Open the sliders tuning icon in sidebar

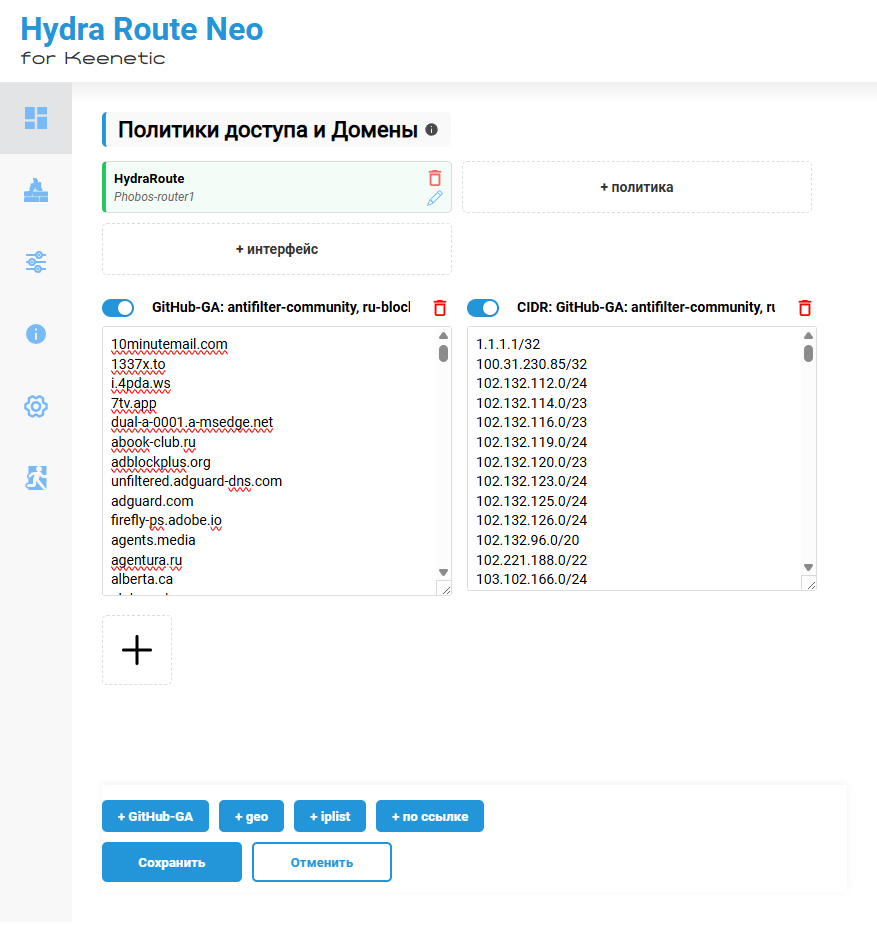click(36, 262)
